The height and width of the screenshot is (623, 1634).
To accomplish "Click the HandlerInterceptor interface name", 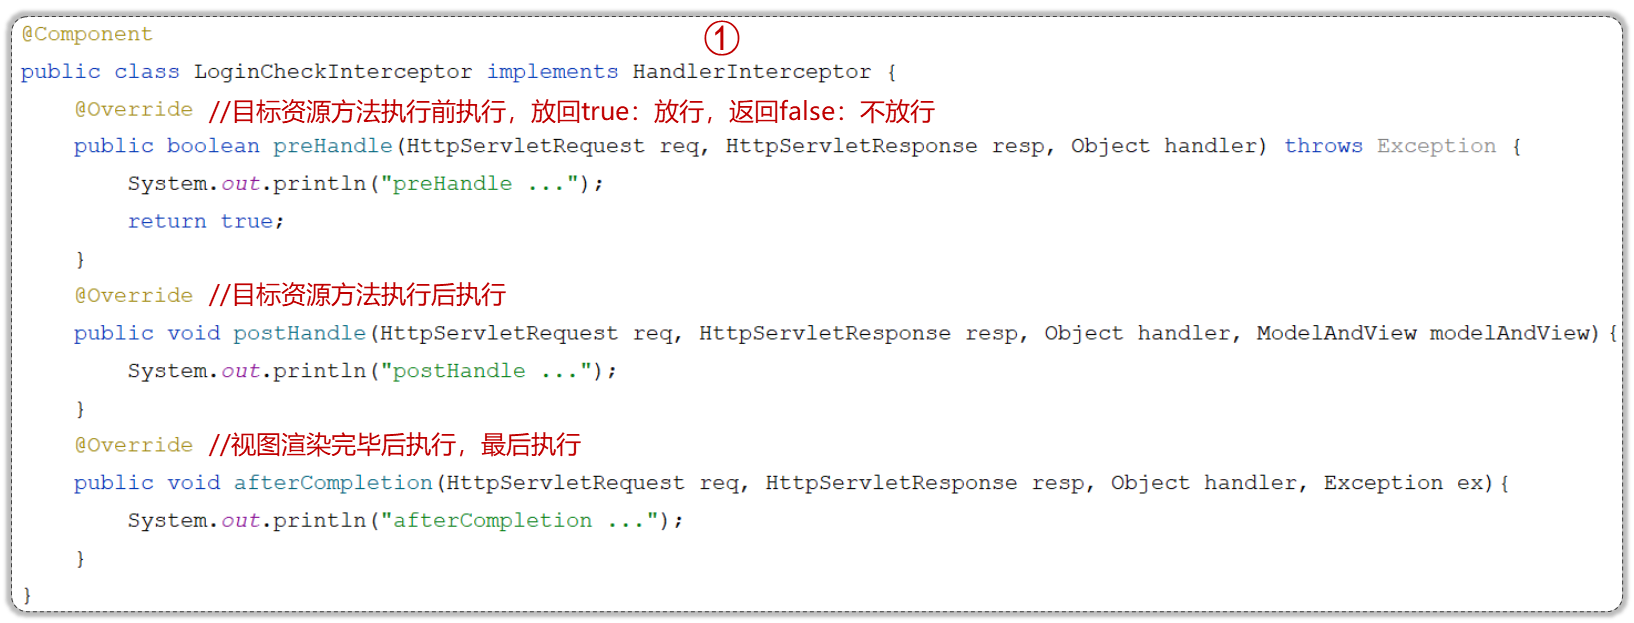I will click(x=752, y=72).
